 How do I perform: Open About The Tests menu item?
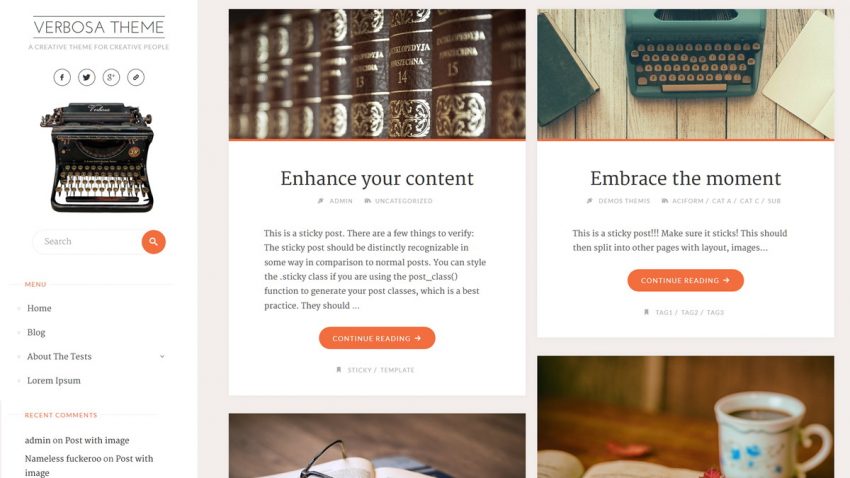[59, 357]
